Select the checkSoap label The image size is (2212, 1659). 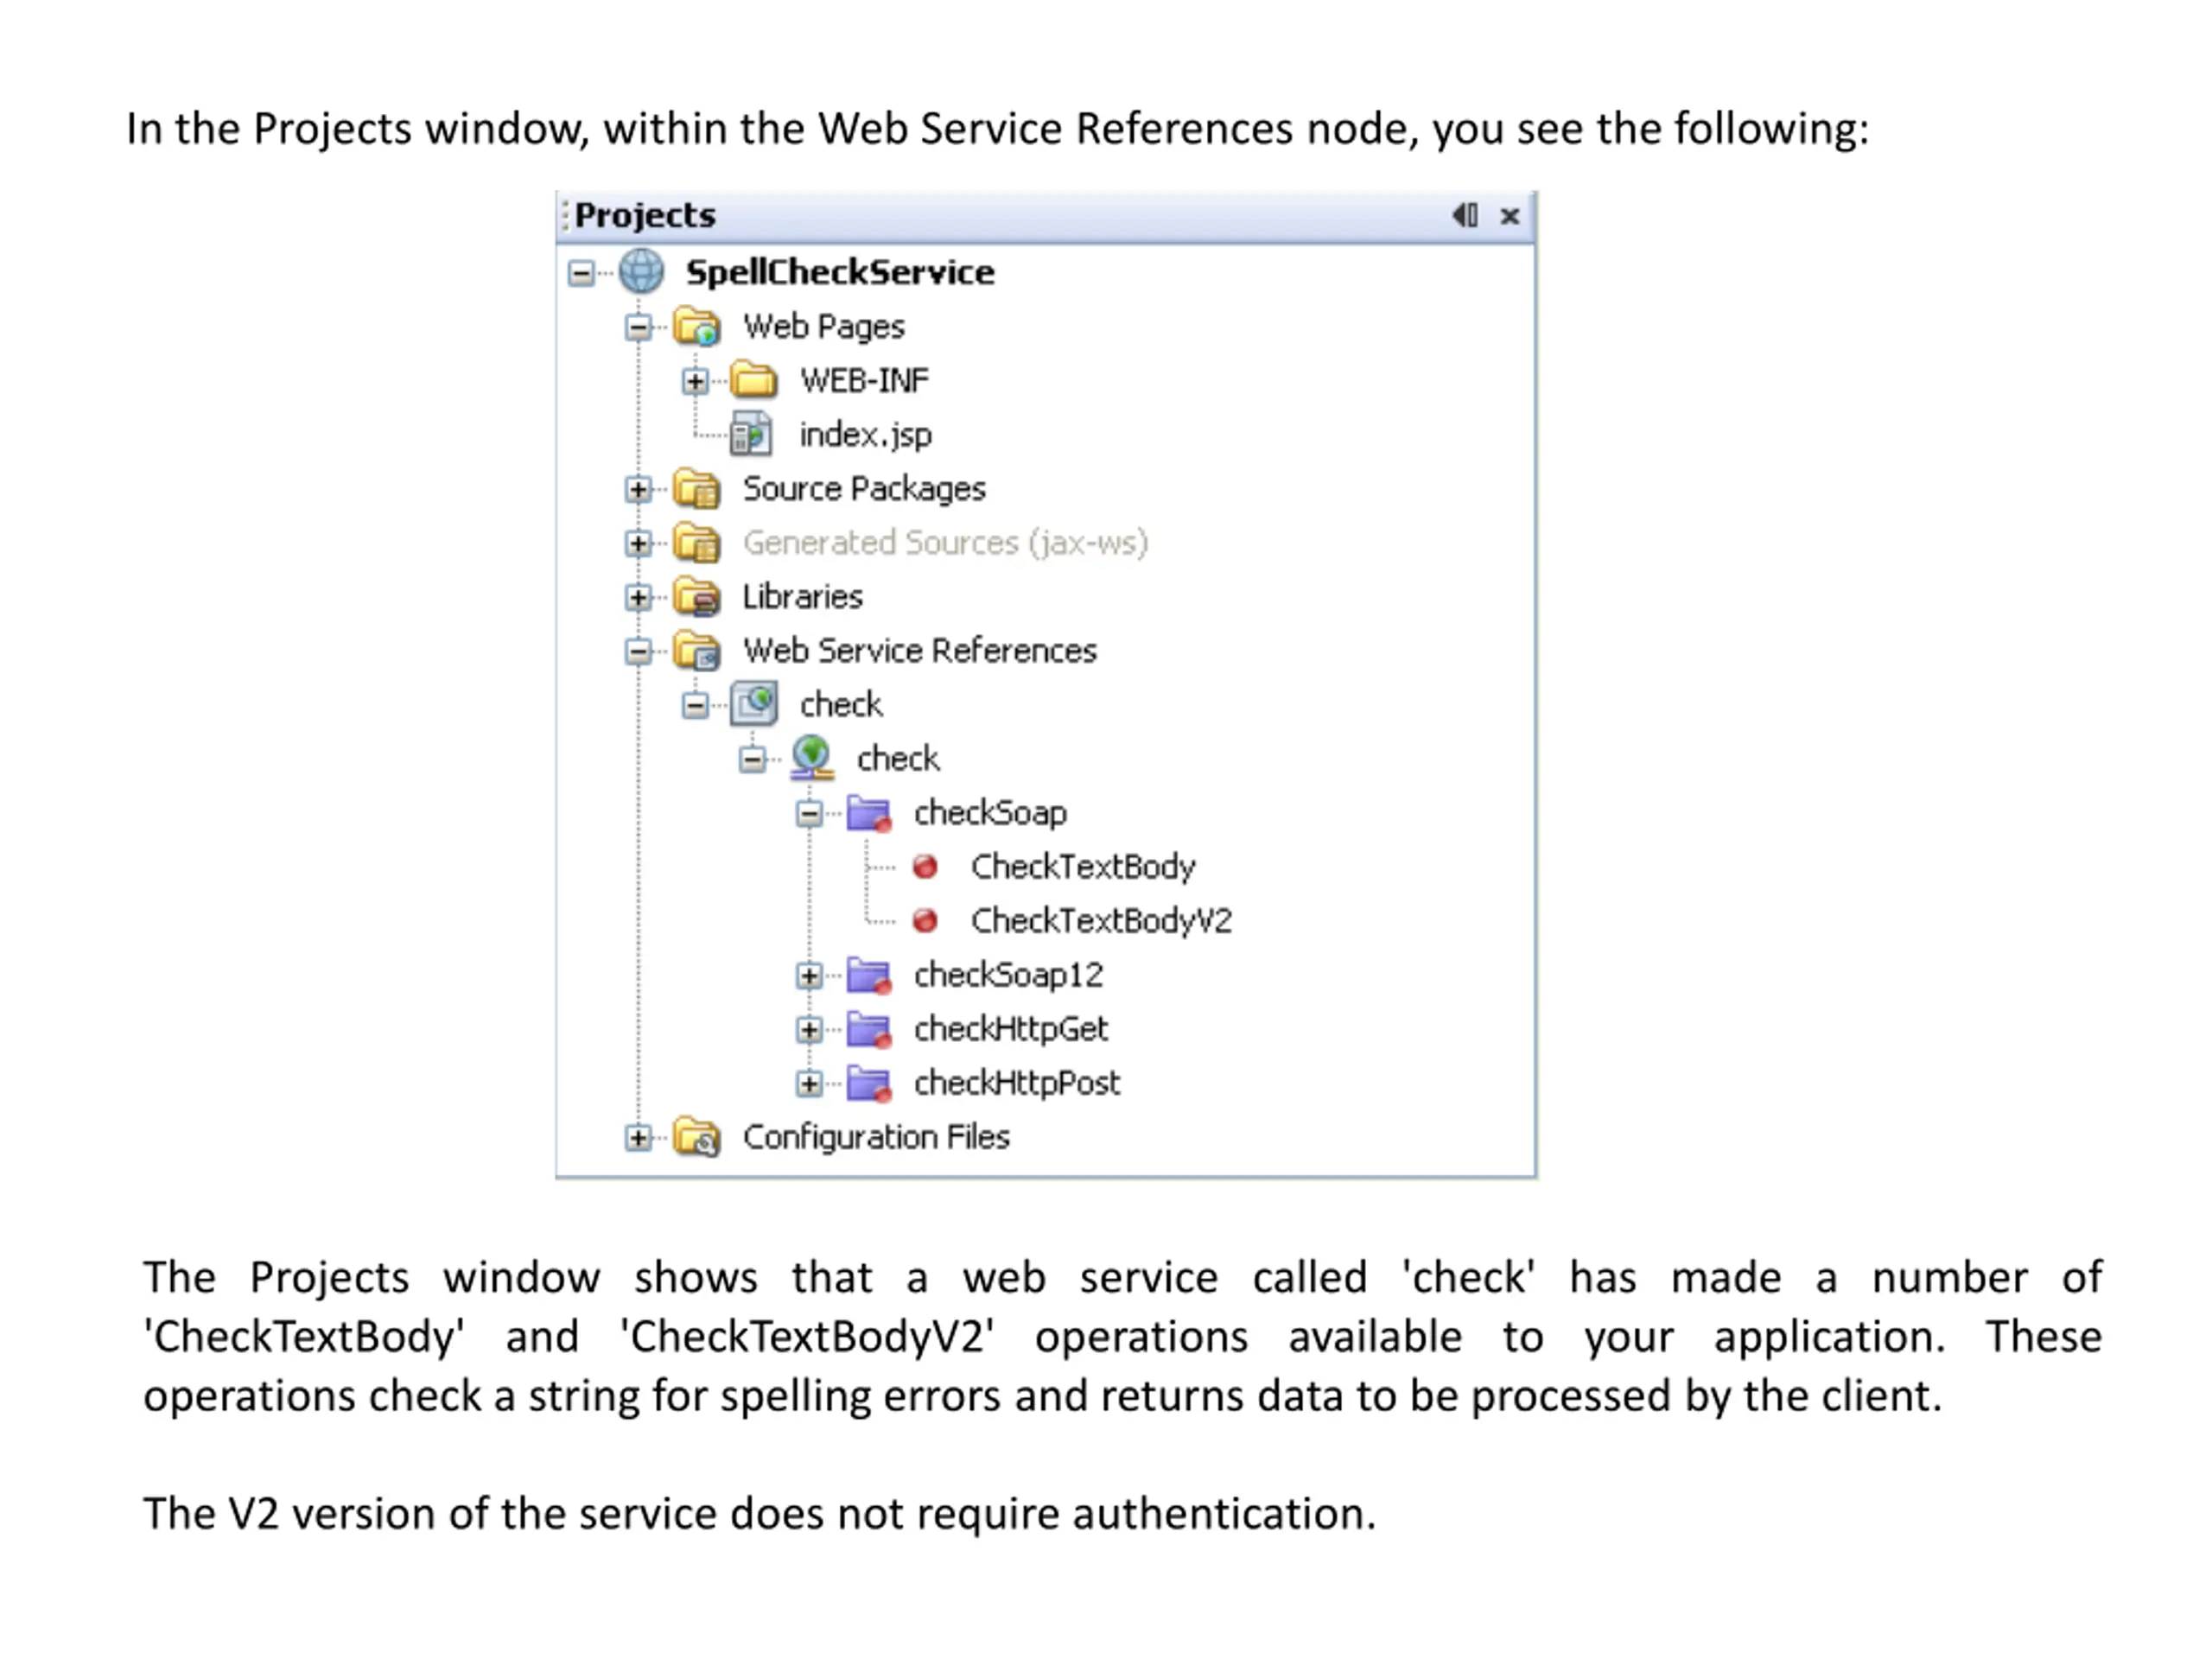(x=990, y=813)
